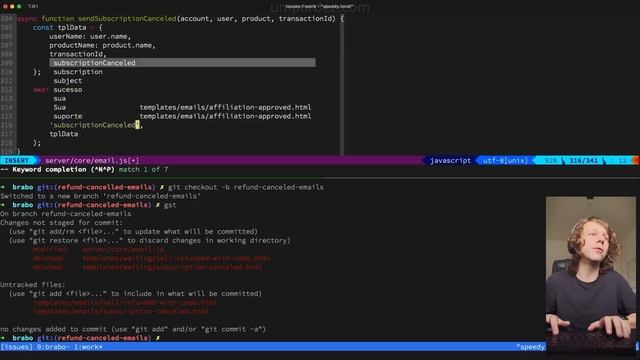Click the function name sendSubscriptionCanceled
640x360 pixels.
click(127, 19)
